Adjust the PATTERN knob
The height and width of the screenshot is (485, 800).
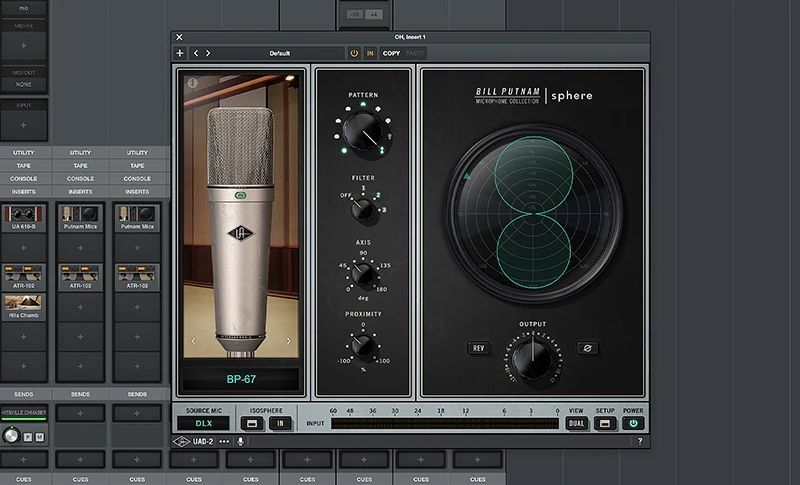pos(362,132)
